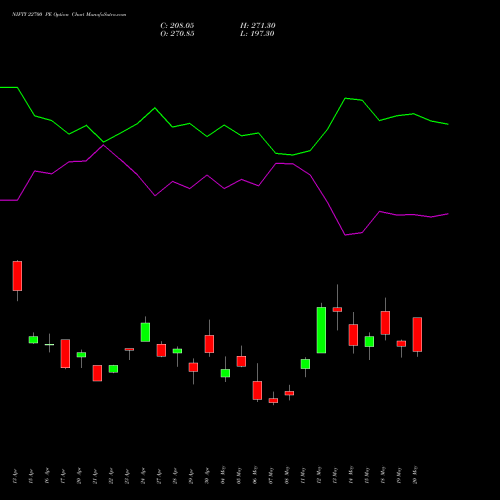Click the '12 May' date axis label
This screenshot has height=500, width=500.
(319, 475)
